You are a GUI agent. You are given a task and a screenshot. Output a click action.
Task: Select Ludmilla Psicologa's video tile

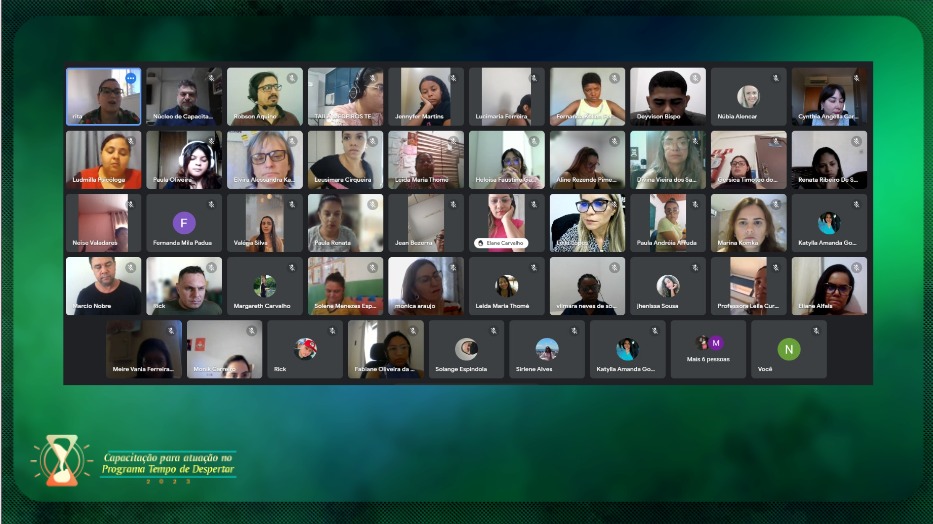coord(103,159)
